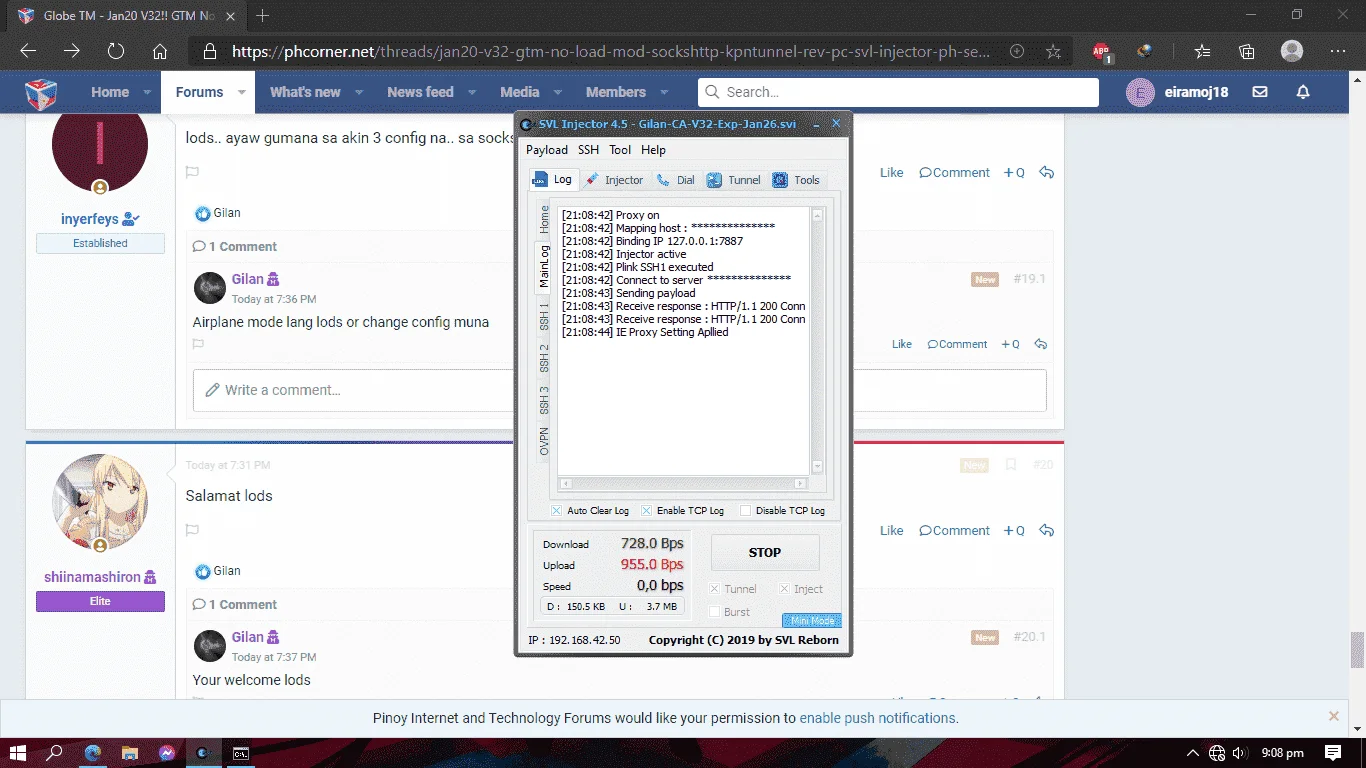Expand the Members dropdown arrow
Image resolution: width=1366 pixels, height=768 pixels.
tap(664, 92)
